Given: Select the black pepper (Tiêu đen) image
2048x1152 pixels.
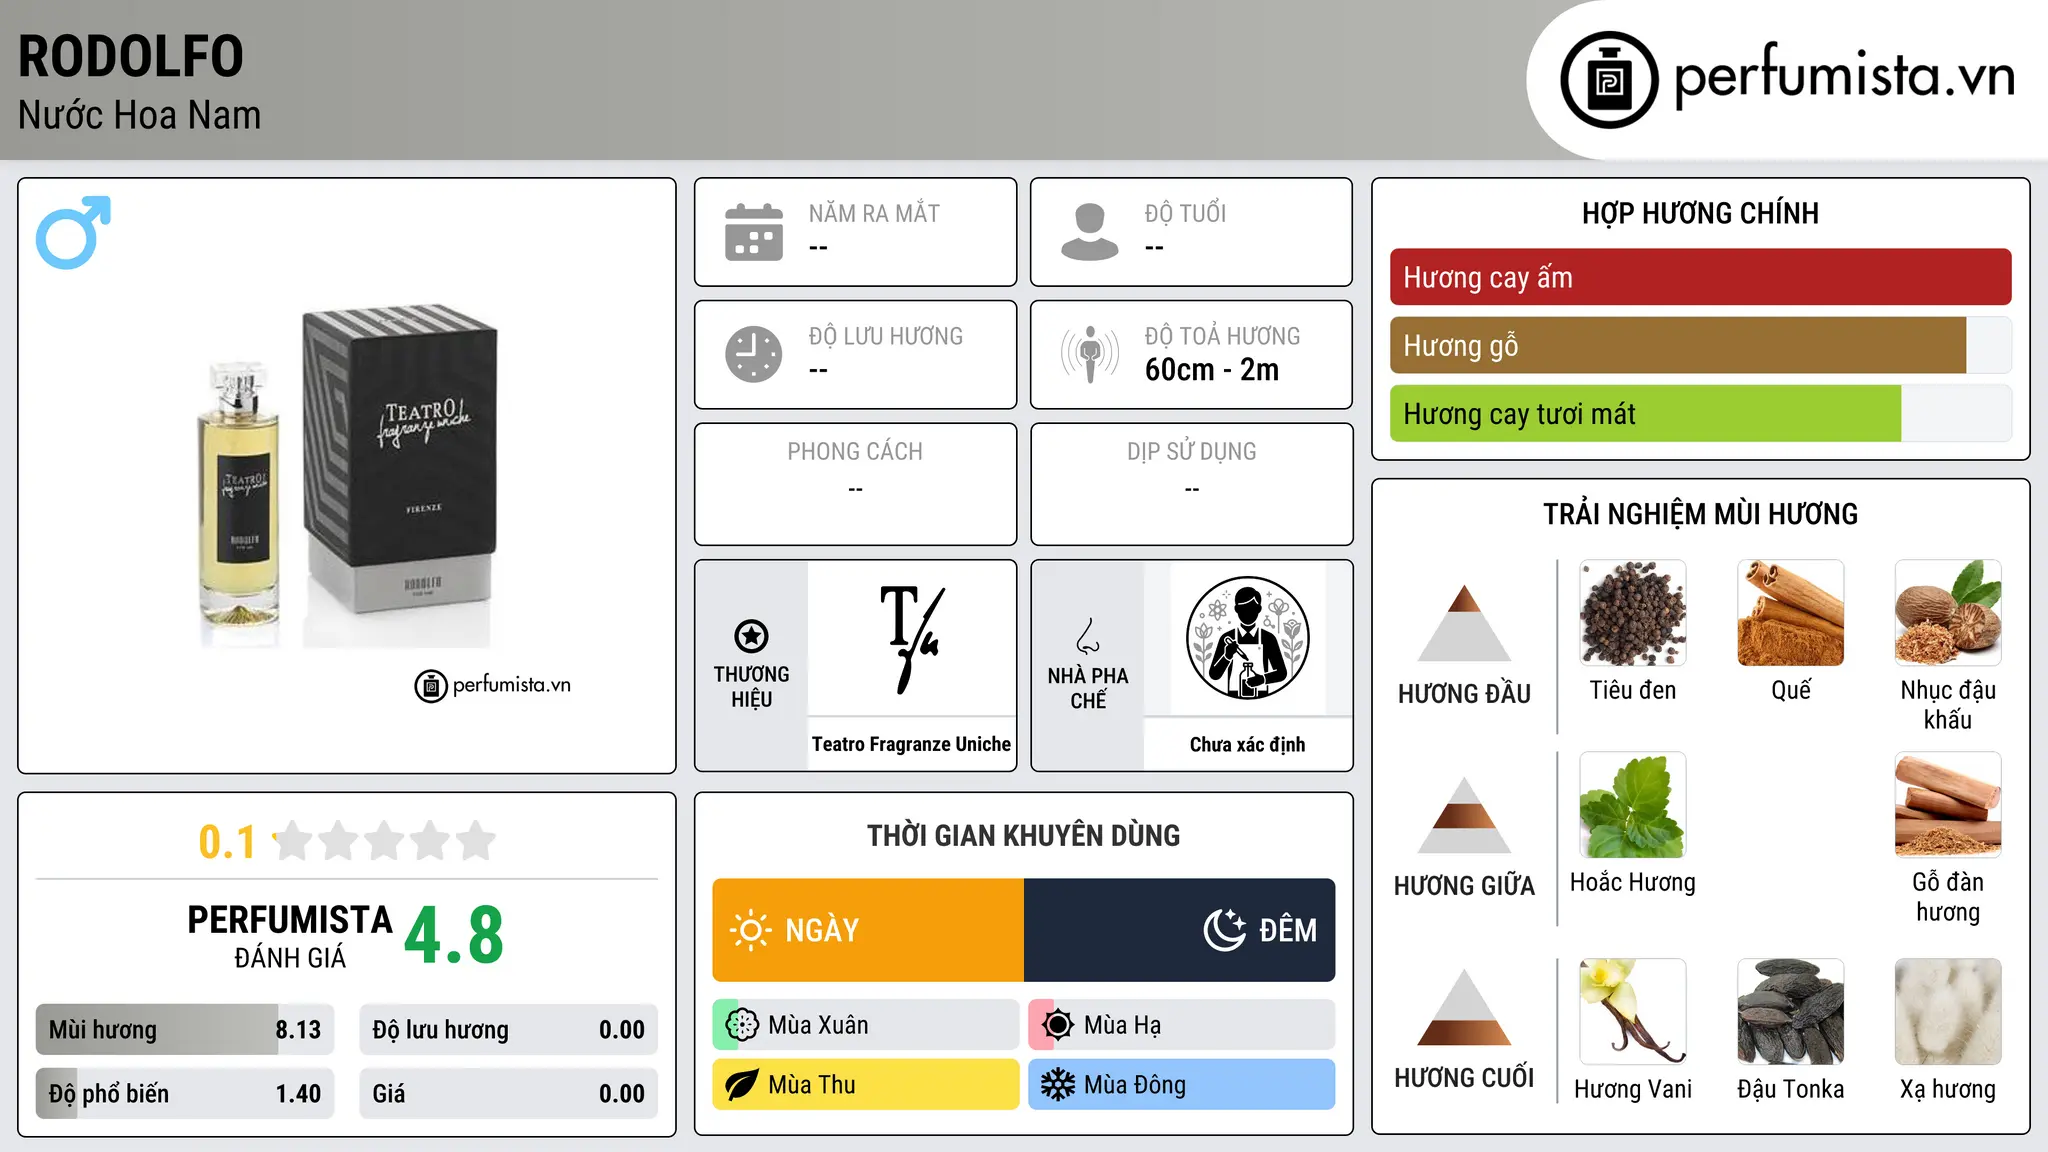Looking at the screenshot, I should tap(1633, 613).
